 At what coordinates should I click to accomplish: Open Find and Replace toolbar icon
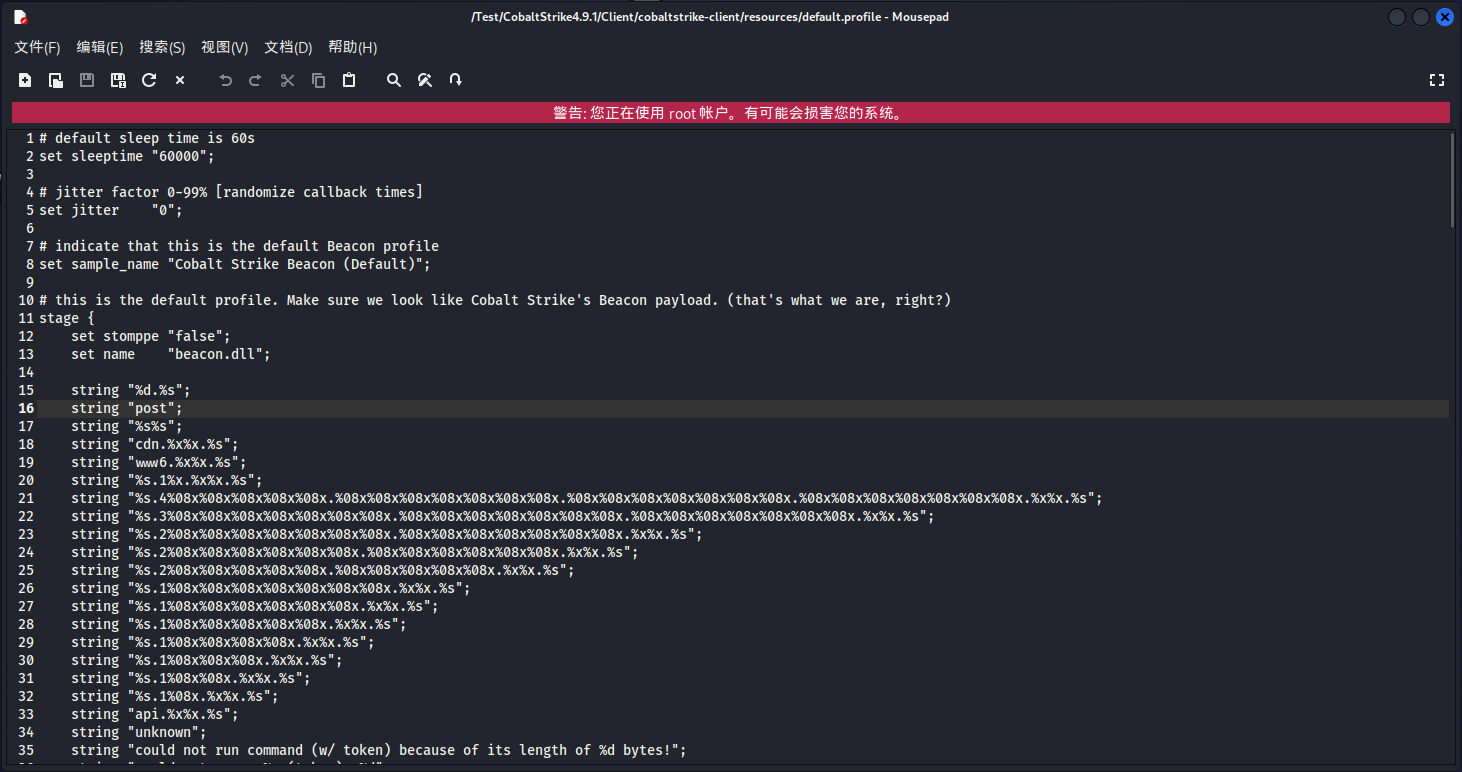[425, 80]
